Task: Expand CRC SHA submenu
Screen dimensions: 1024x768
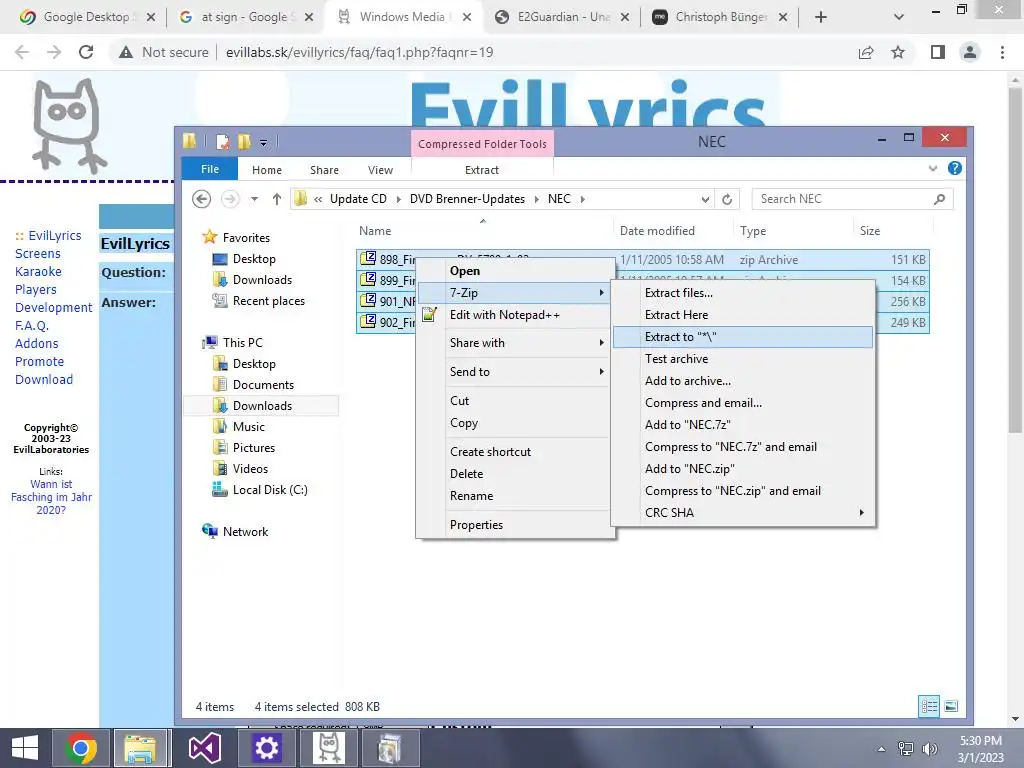Action: coord(743,513)
